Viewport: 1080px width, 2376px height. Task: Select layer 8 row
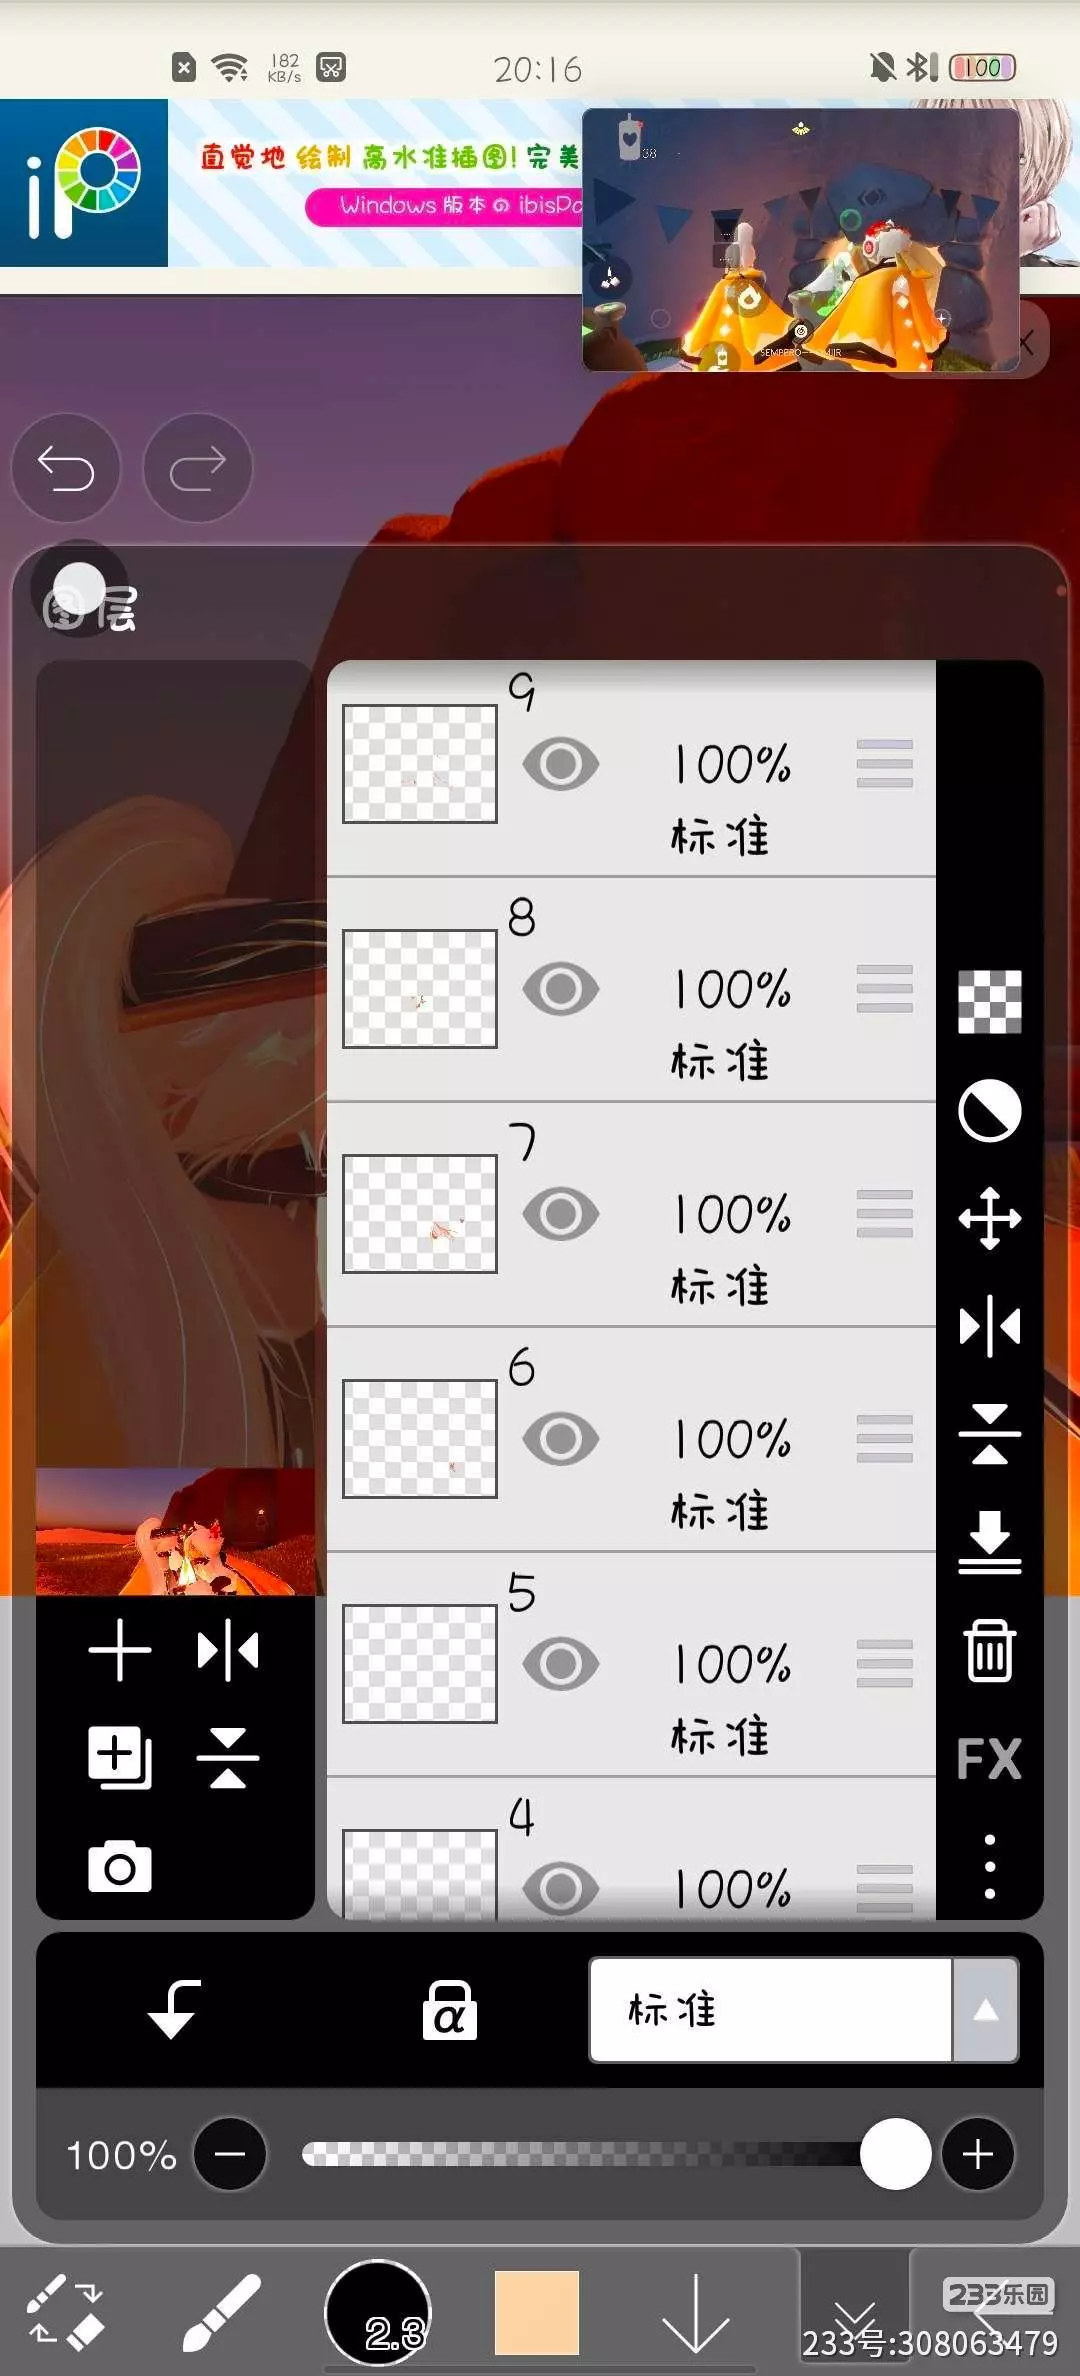click(631, 990)
